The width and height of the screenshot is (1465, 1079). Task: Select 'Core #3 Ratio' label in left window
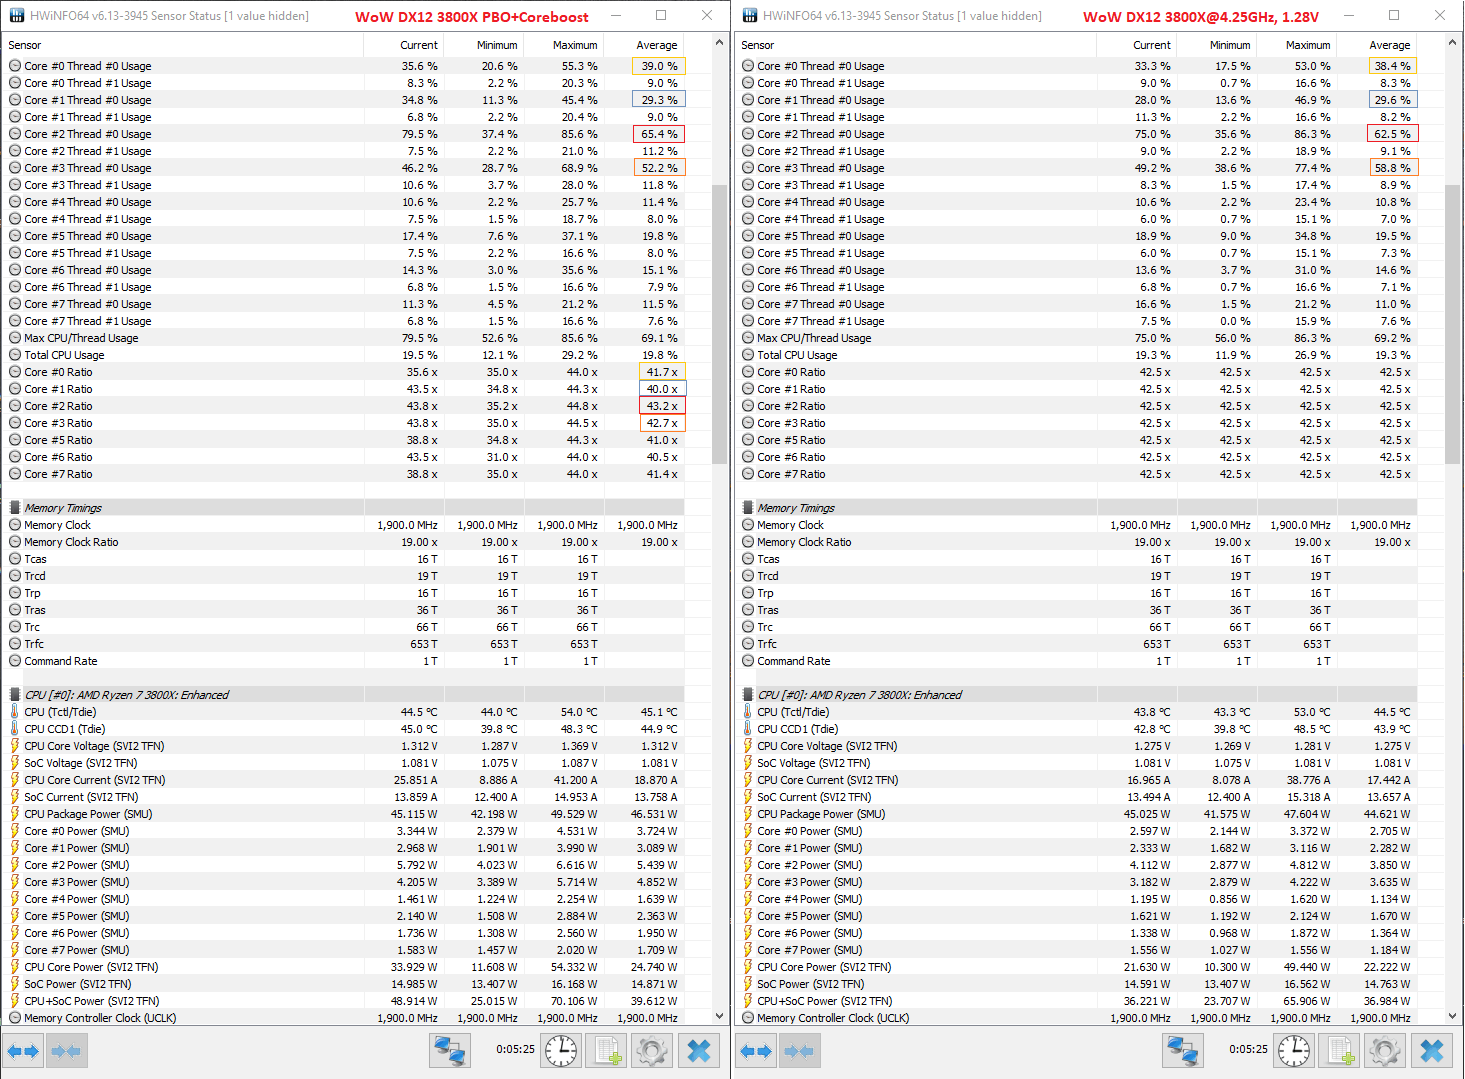pyautogui.click(x=58, y=423)
